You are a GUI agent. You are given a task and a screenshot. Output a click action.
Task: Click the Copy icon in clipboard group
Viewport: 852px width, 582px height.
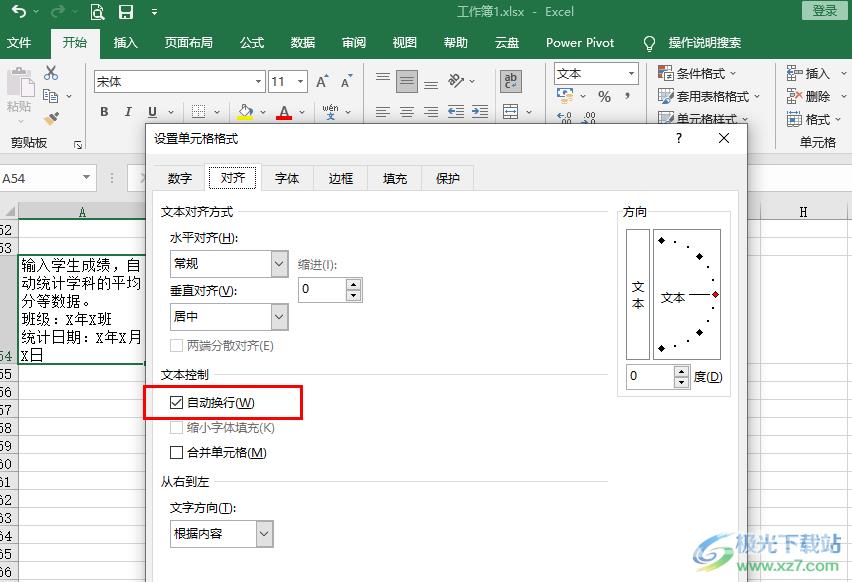point(51,96)
